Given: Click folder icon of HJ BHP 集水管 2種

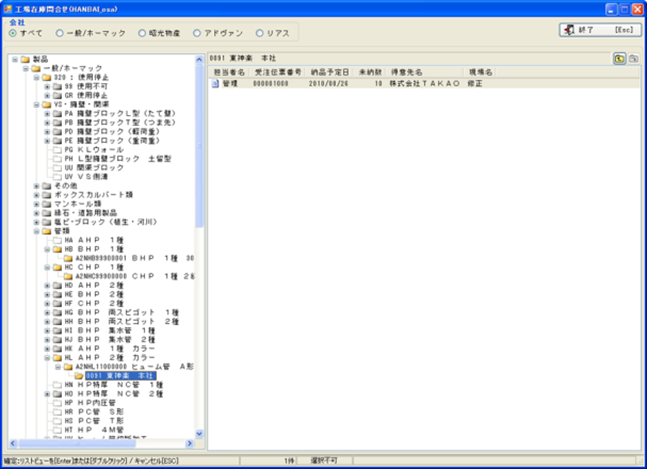Looking at the screenshot, I should coord(57,340).
